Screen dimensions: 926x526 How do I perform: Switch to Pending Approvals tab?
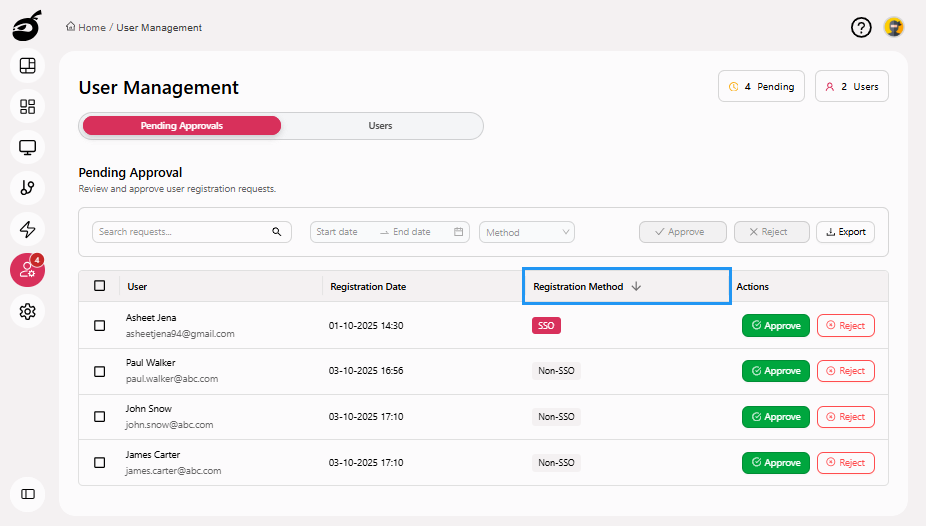tap(182, 126)
